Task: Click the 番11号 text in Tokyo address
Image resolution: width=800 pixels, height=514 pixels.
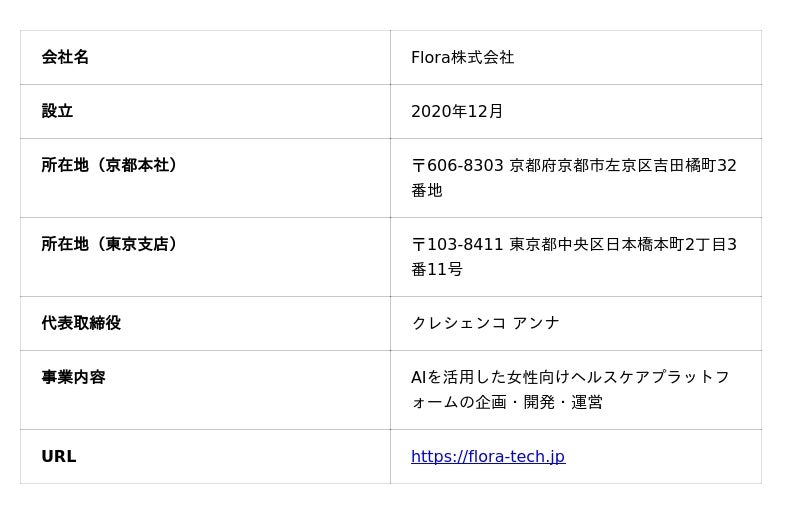Action: 437,270
